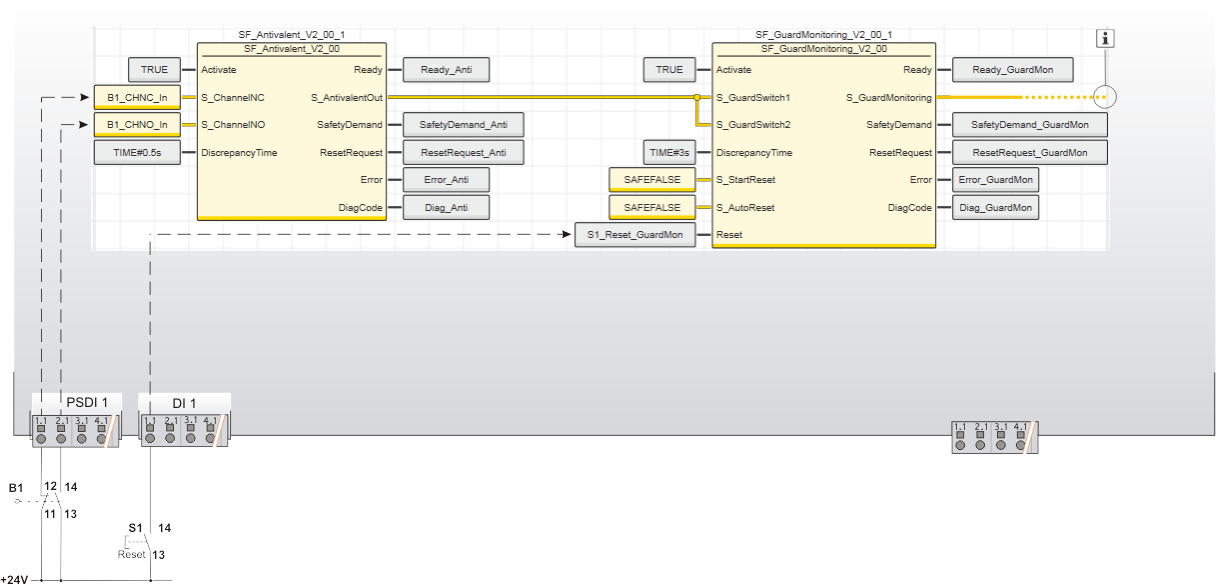Click the TRUE constant on Antivalent Activate

[x=154, y=70]
